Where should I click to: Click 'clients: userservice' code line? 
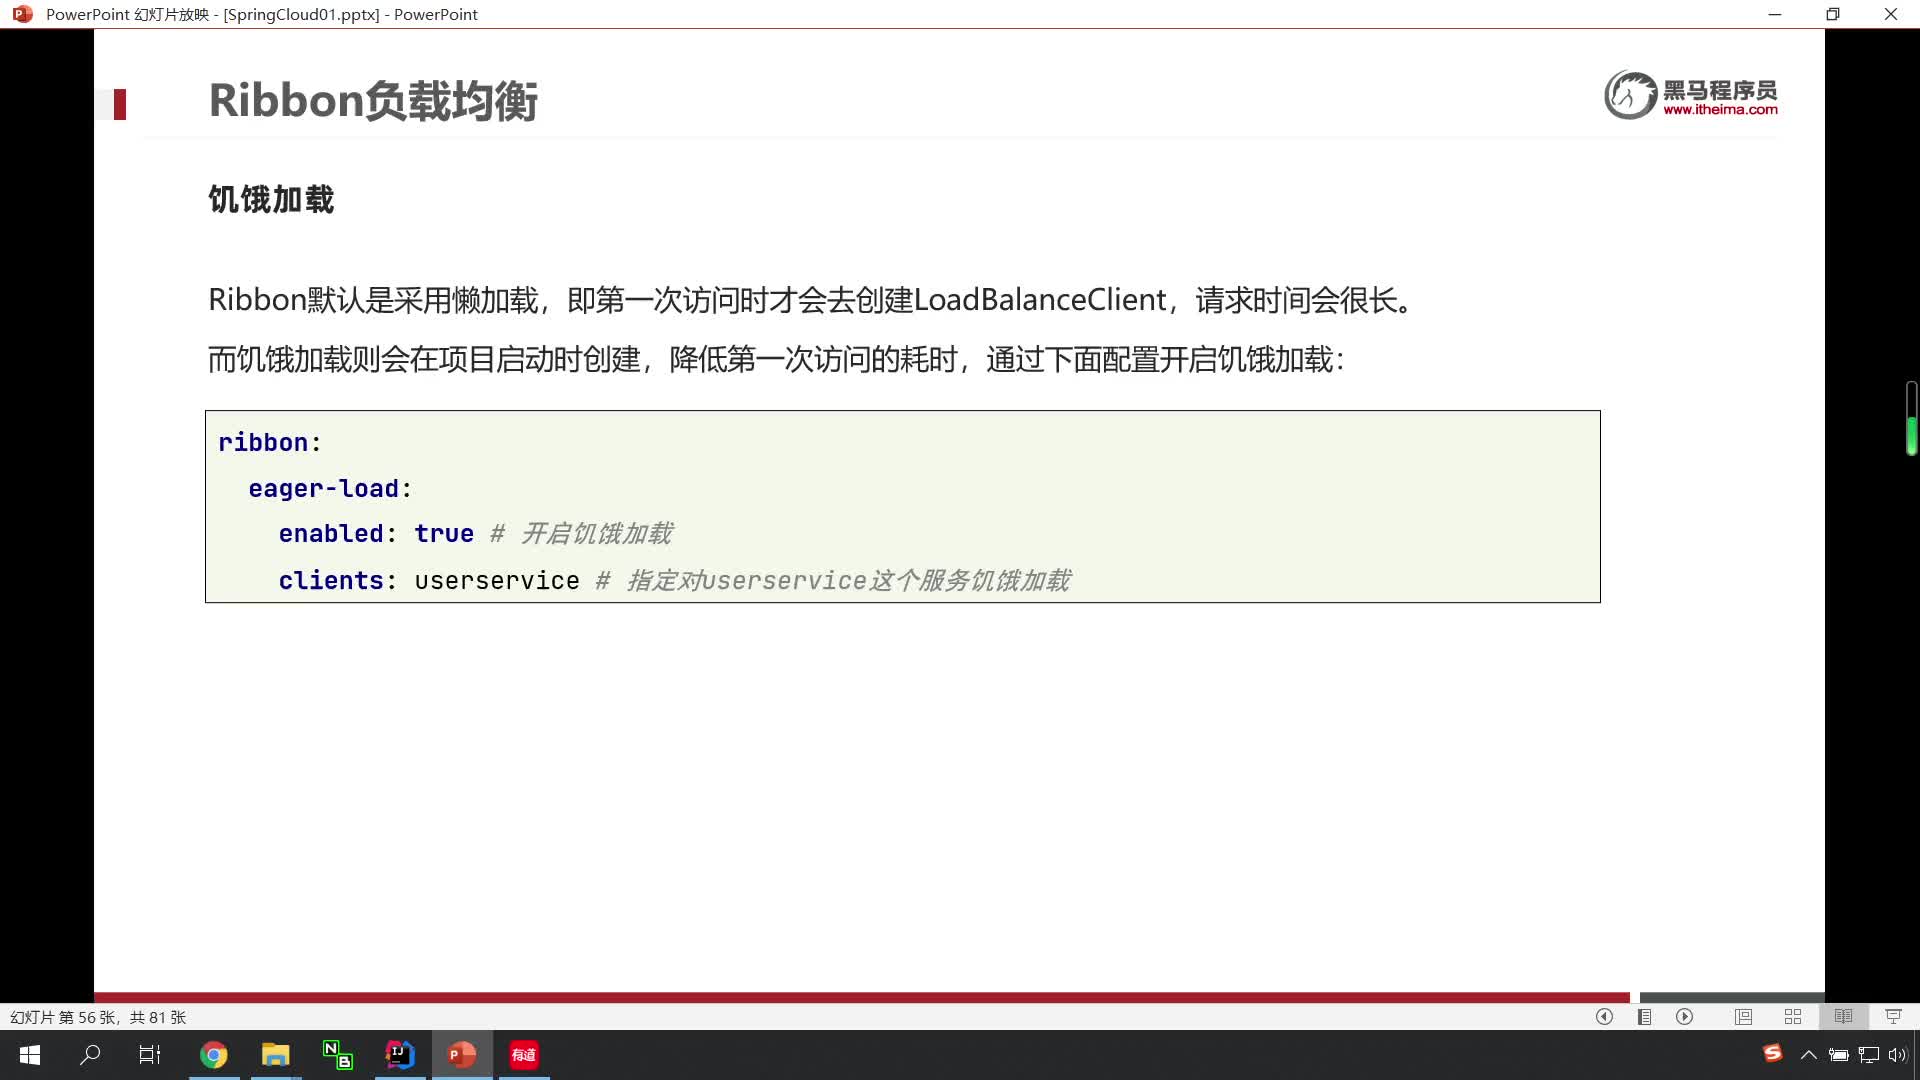(x=429, y=581)
